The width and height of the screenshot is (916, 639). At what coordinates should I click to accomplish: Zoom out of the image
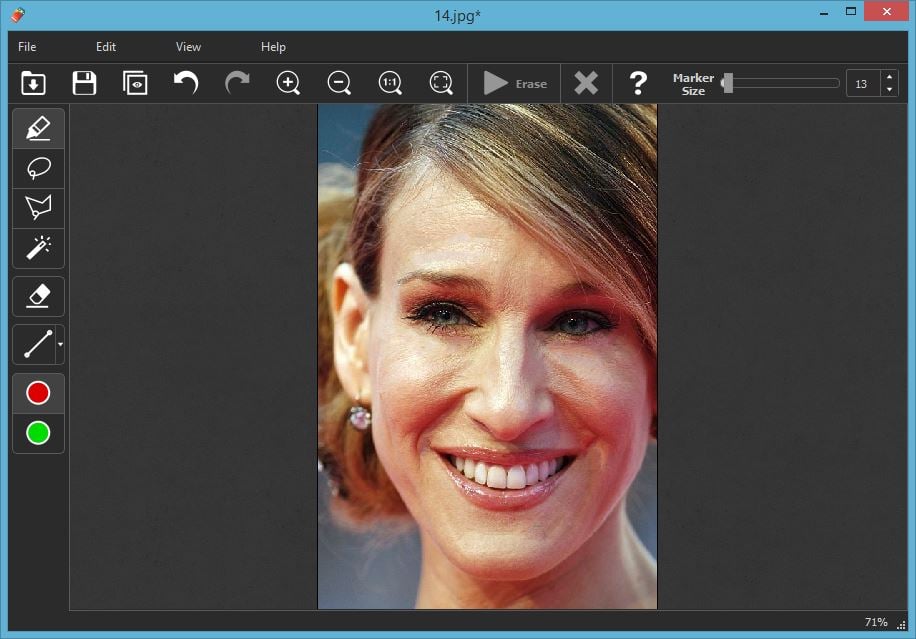(x=339, y=83)
